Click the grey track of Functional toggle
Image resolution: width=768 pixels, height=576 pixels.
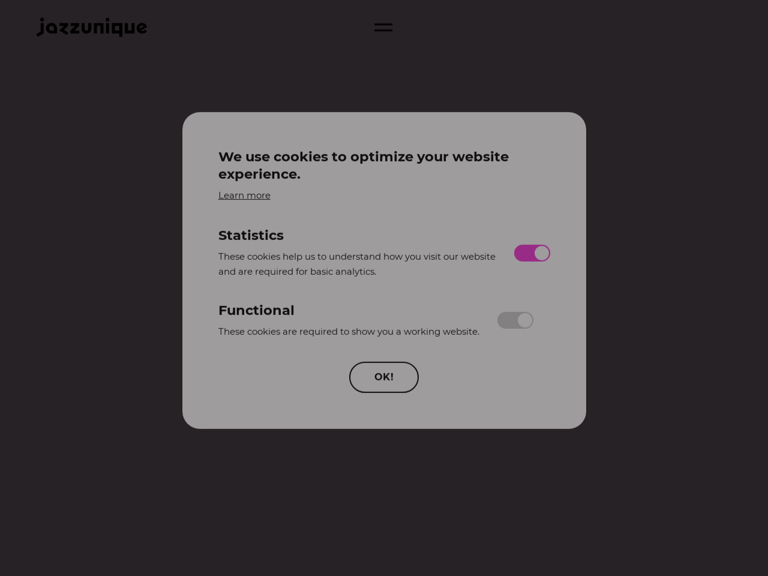coord(507,320)
